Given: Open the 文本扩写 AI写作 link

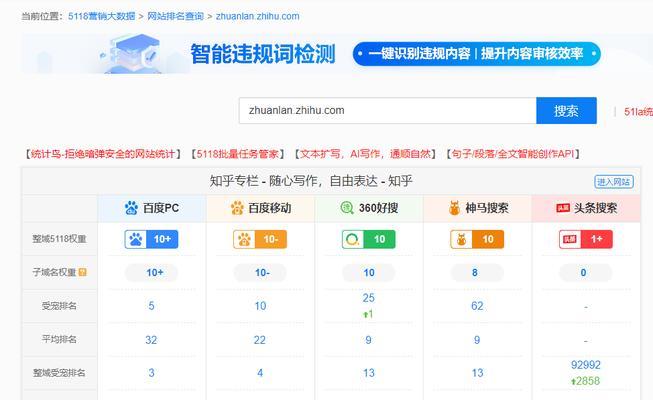Looking at the screenshot, I should [x=365, y=154].
